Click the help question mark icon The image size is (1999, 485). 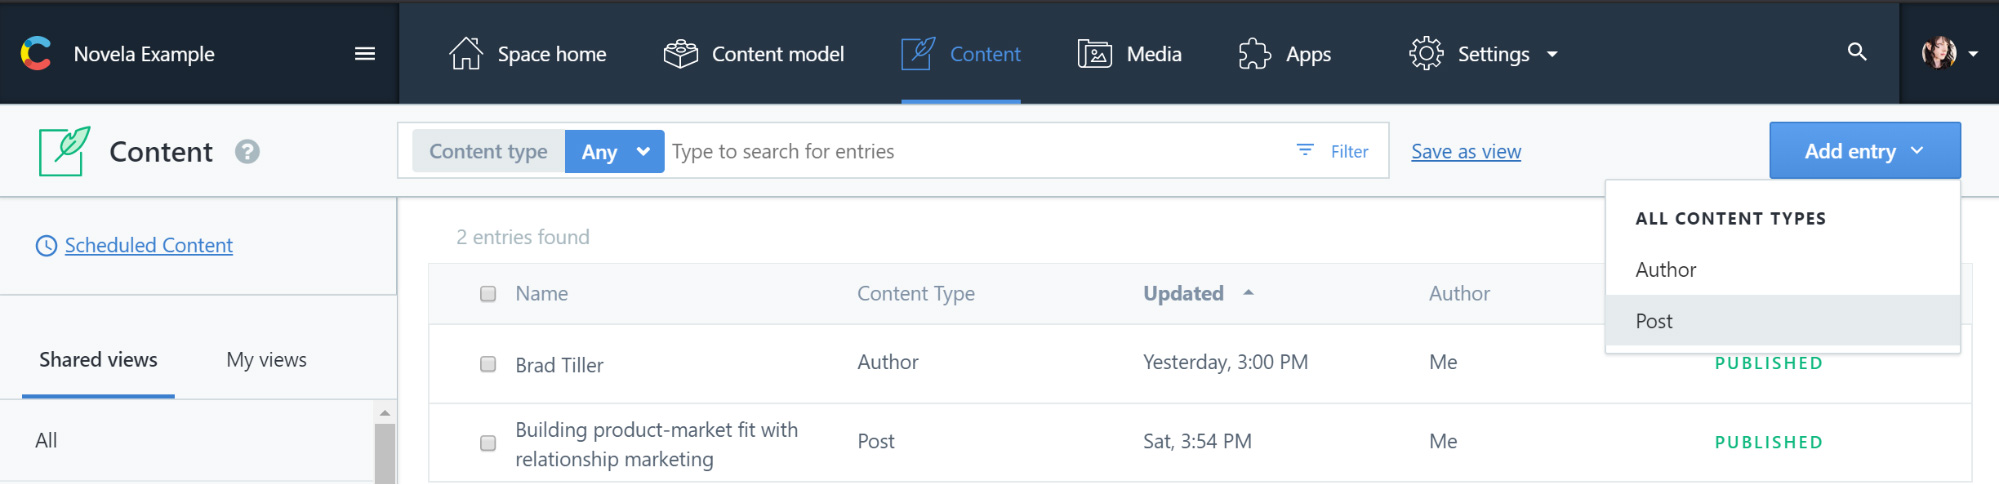(x=247, y=152)
